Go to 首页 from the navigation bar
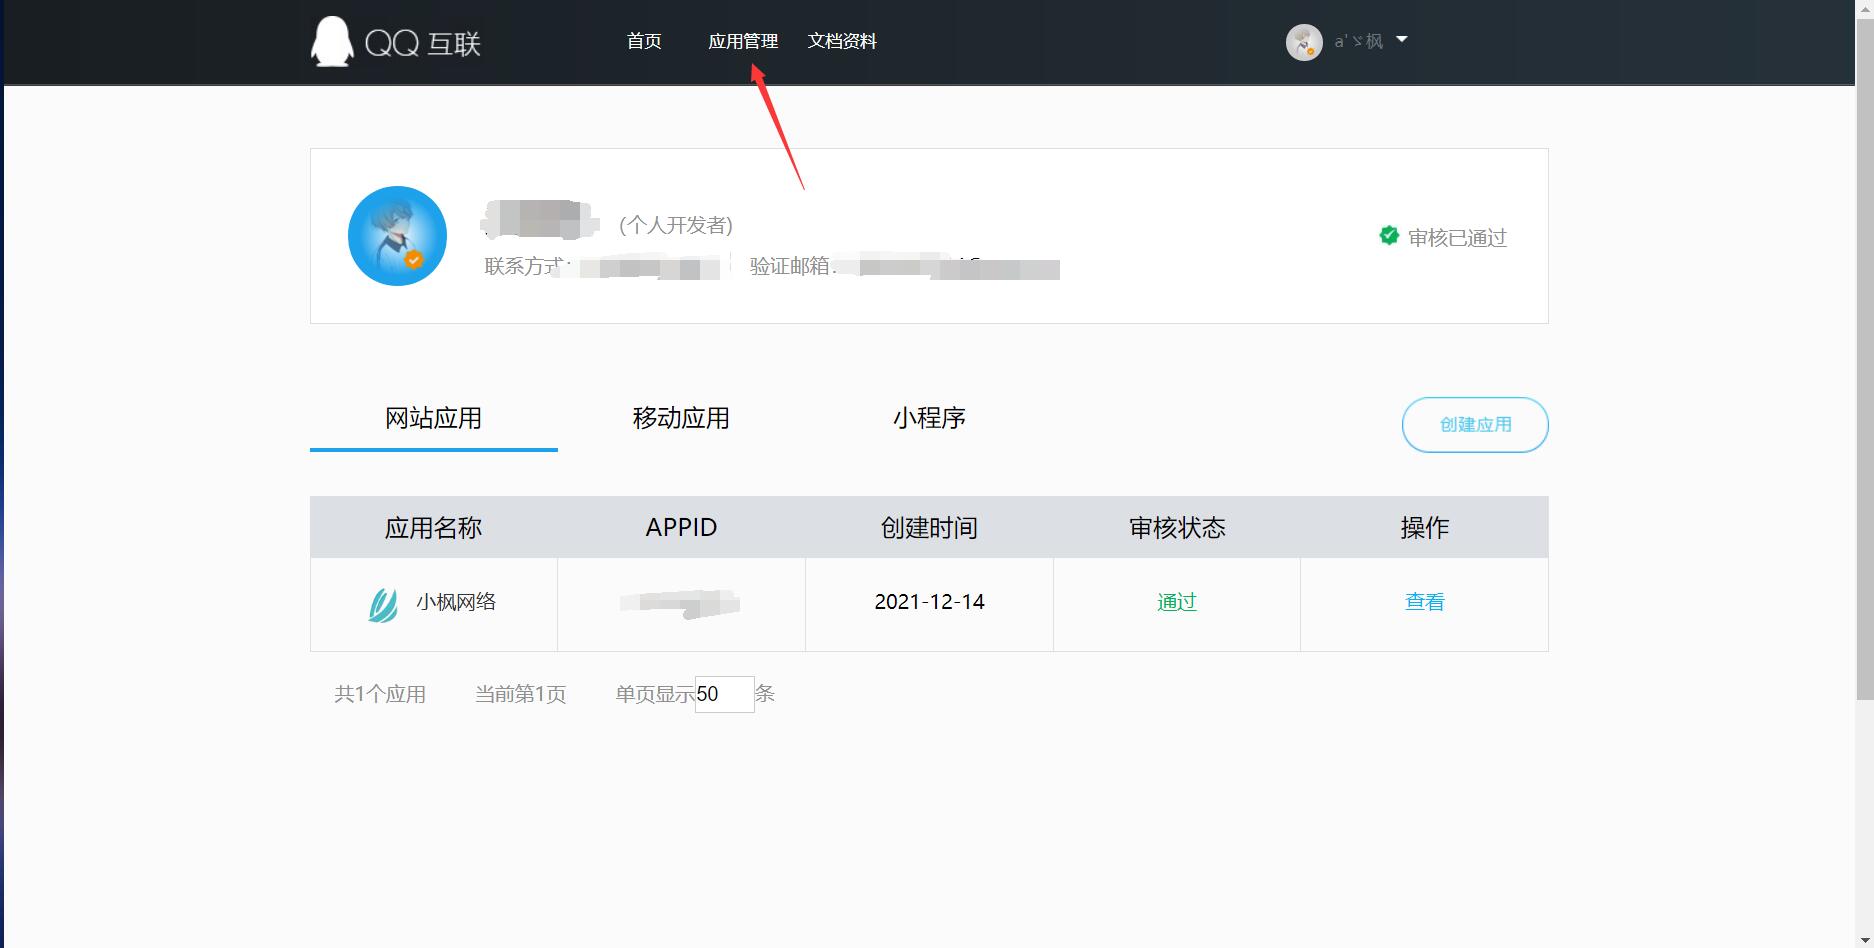 click(x=643, y=41)
